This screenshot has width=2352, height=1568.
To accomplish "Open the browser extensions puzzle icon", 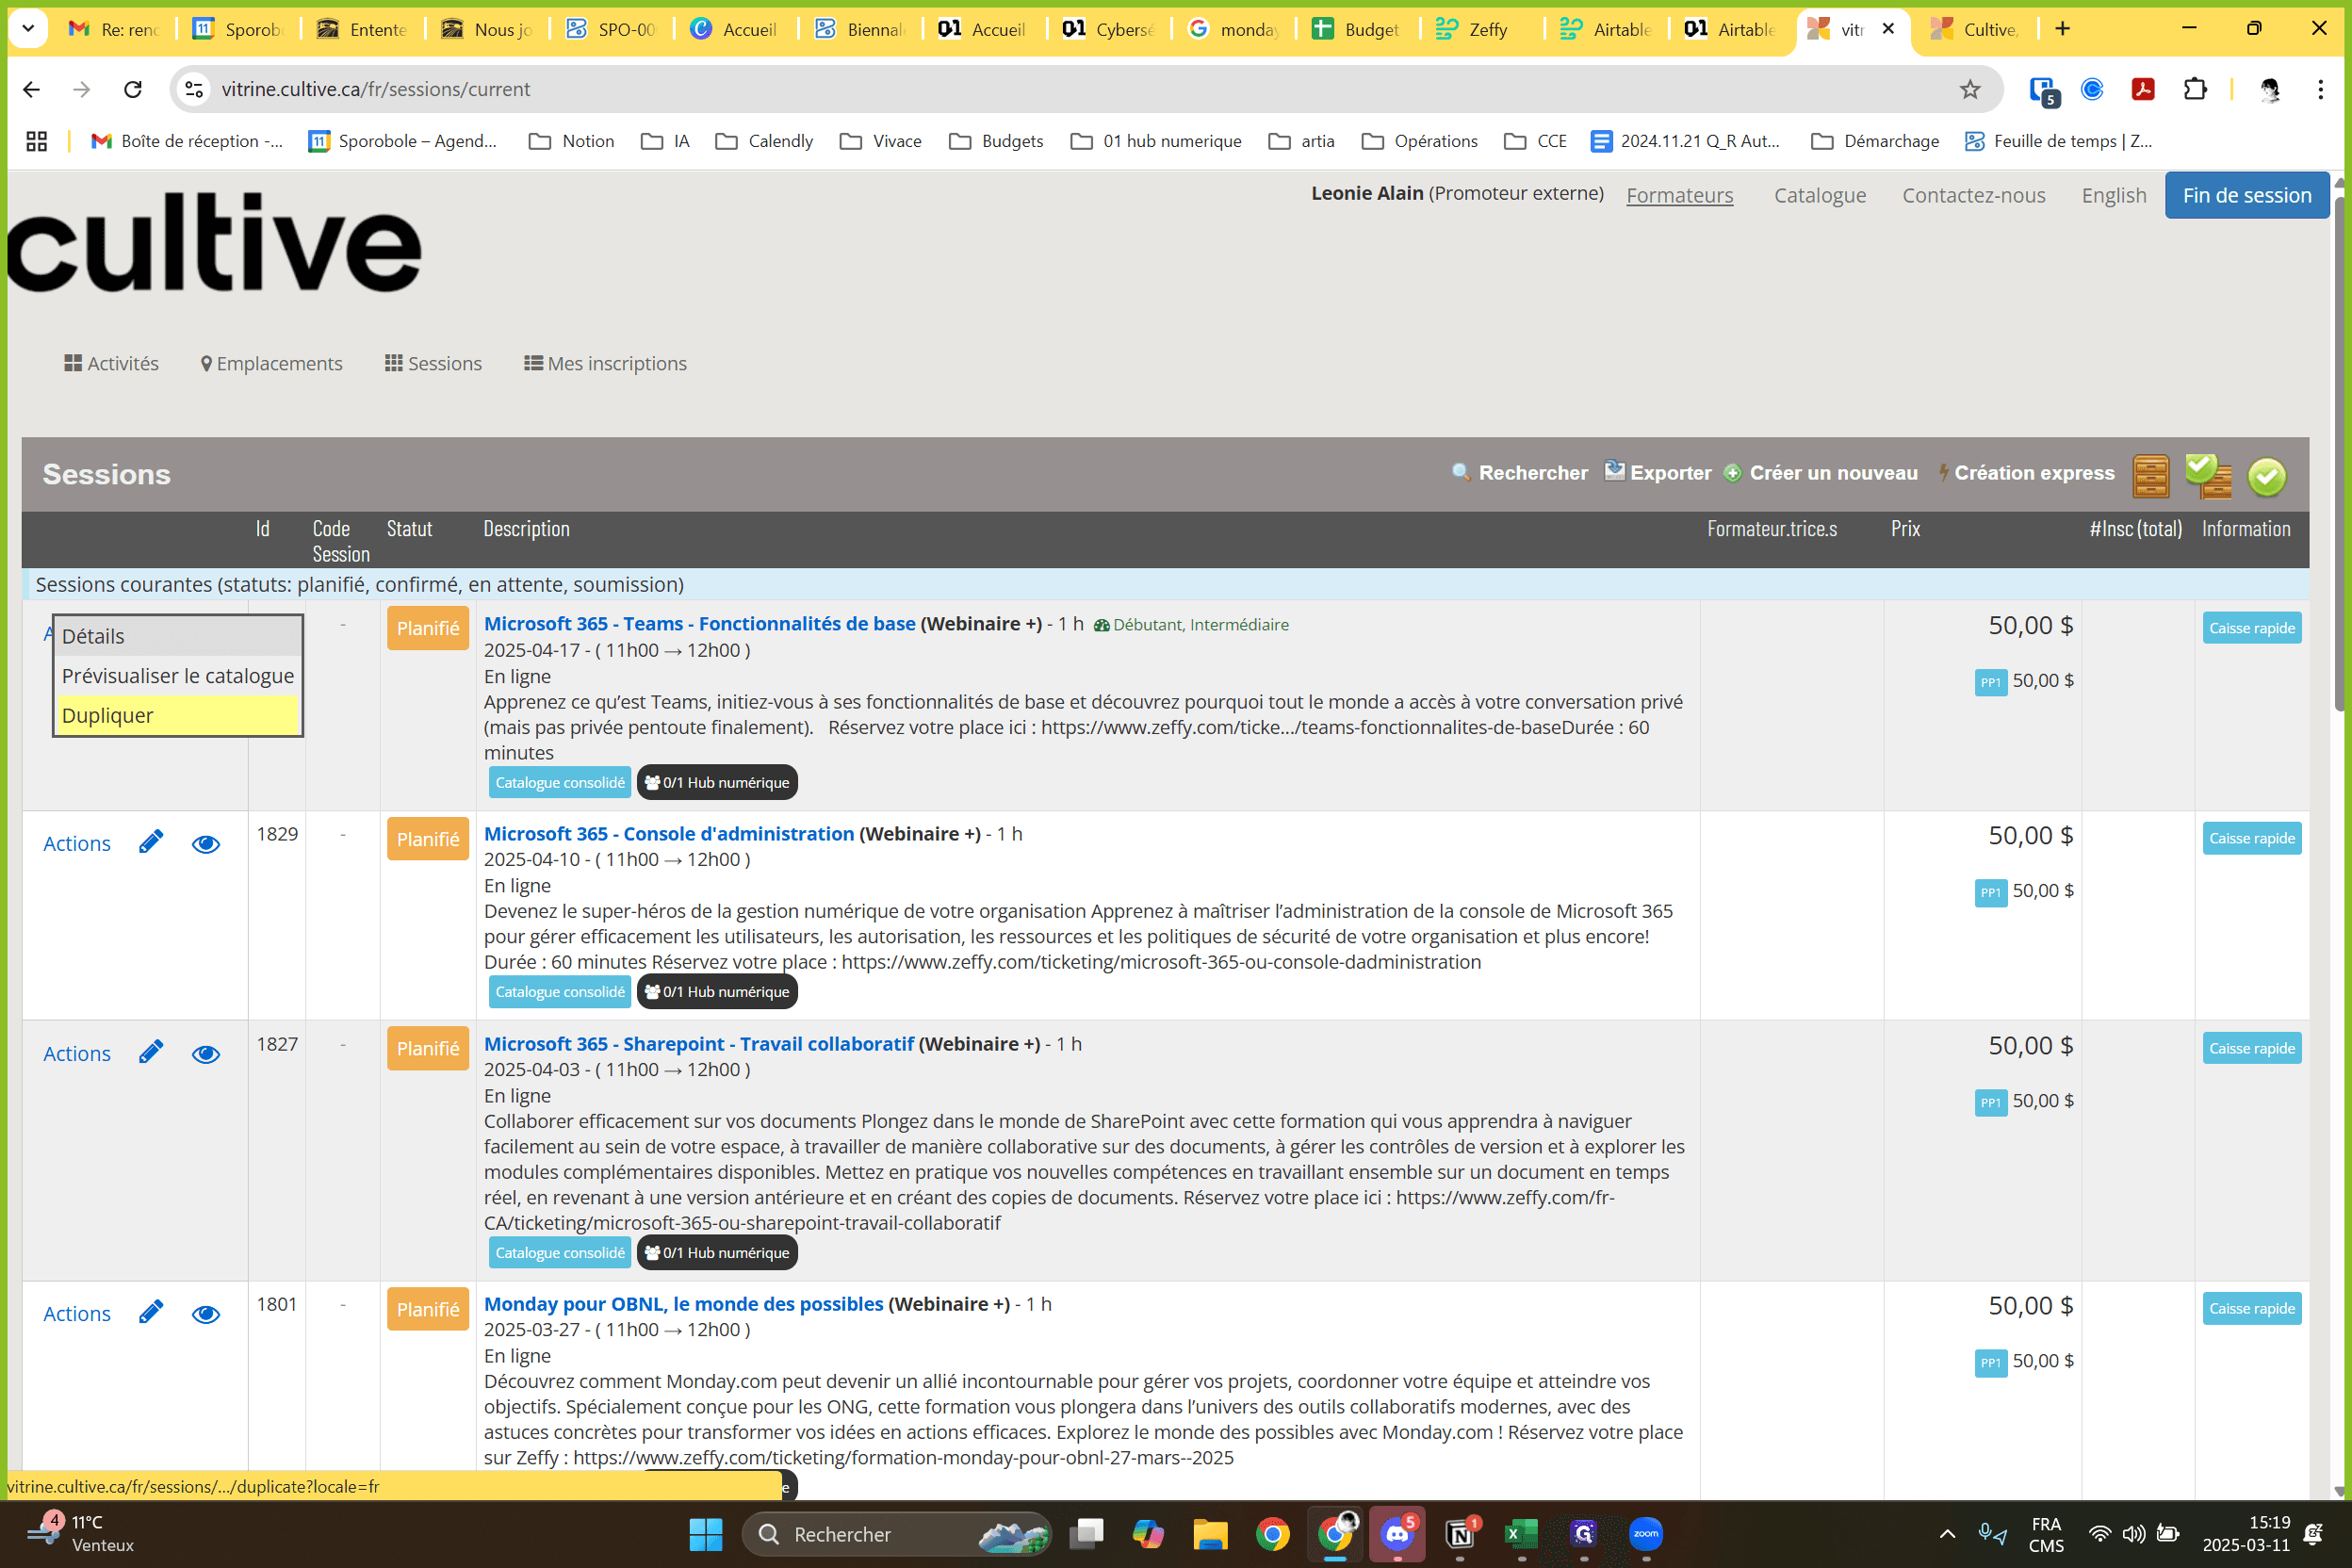I will (2195, 89).
